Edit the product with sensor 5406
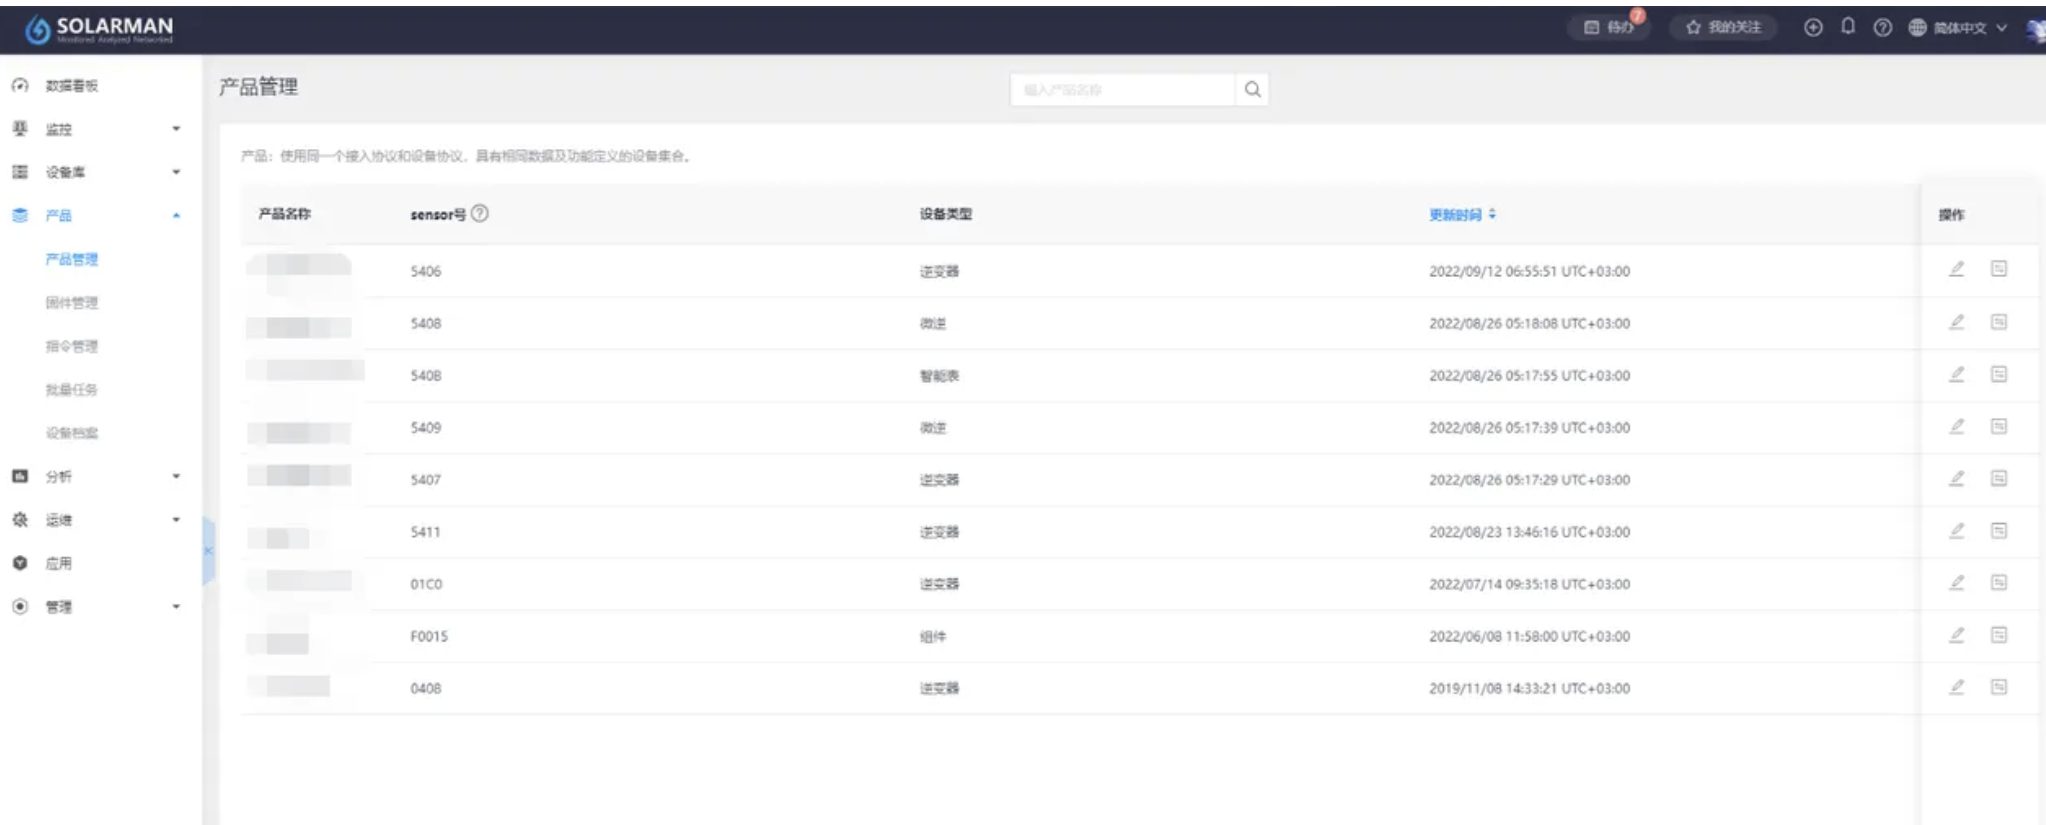2046x825 pixels. (1957, 269)
